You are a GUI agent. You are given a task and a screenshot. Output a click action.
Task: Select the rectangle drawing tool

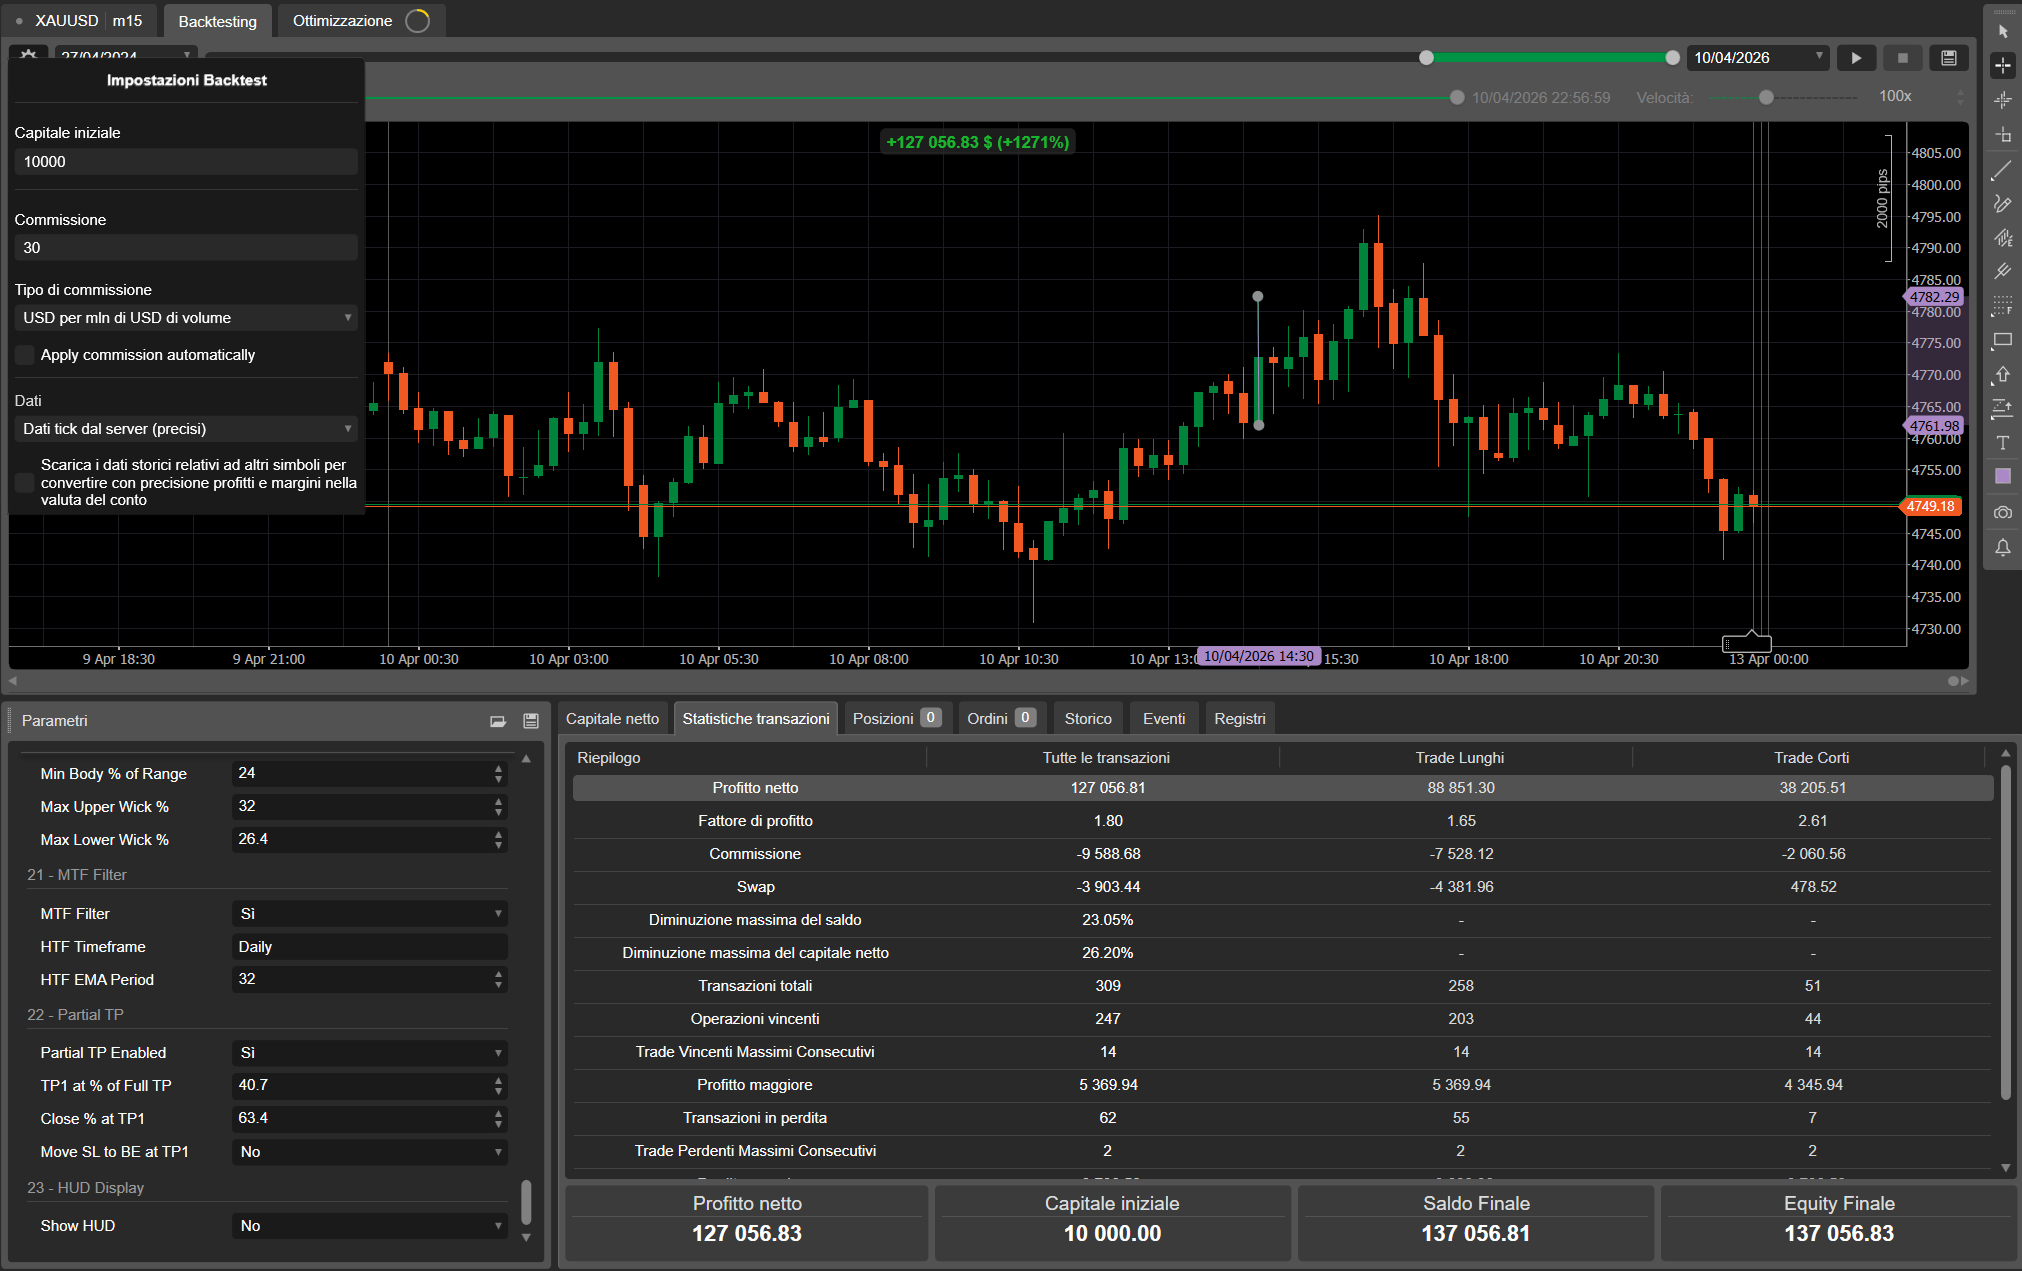click(2003, 341)
